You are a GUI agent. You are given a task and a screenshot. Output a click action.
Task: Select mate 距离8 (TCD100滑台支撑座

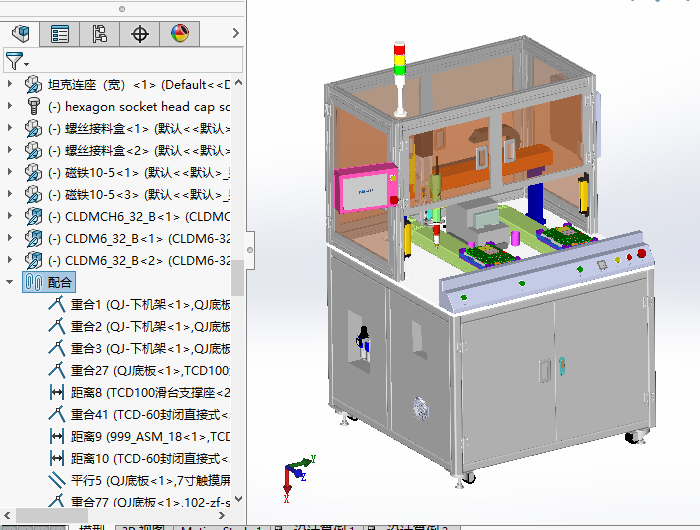150,392
